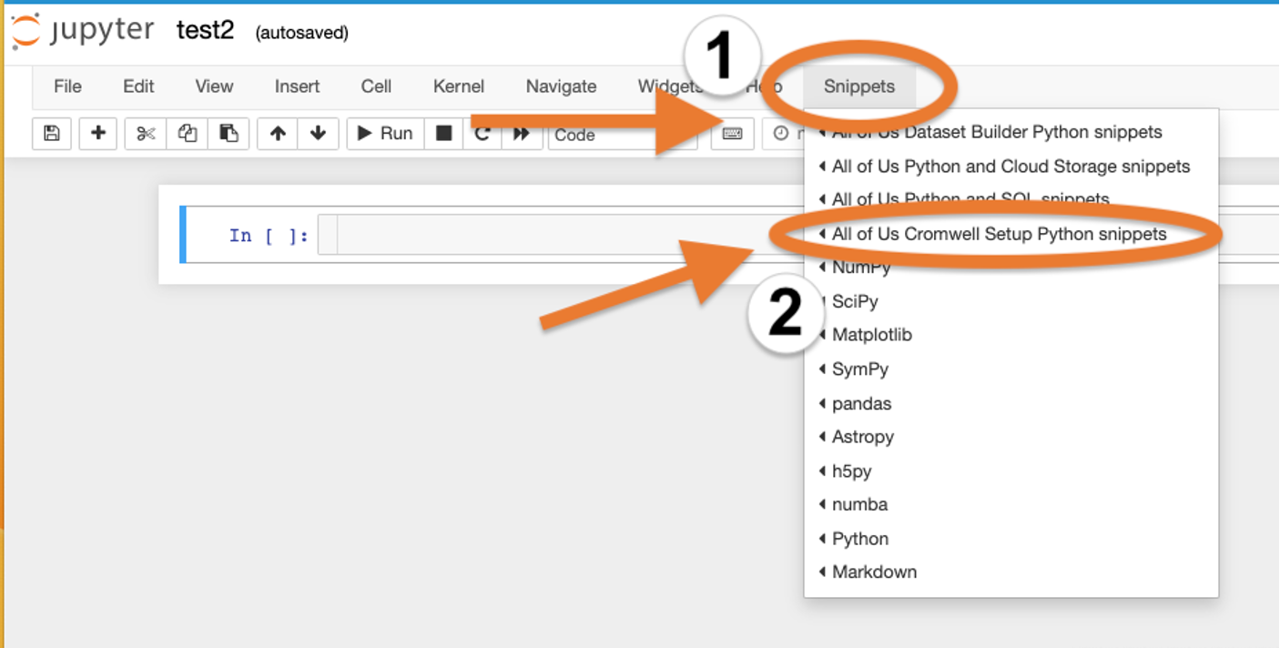The width and height of the screenshot is (1280, 648).
Task: Open the Kernel menu
Action: point(459,86)
